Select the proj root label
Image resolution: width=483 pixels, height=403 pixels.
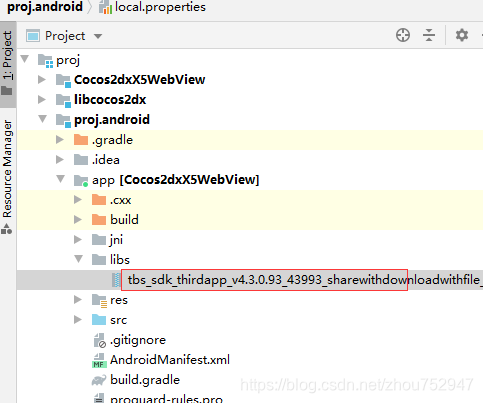(x=68, y=60)
